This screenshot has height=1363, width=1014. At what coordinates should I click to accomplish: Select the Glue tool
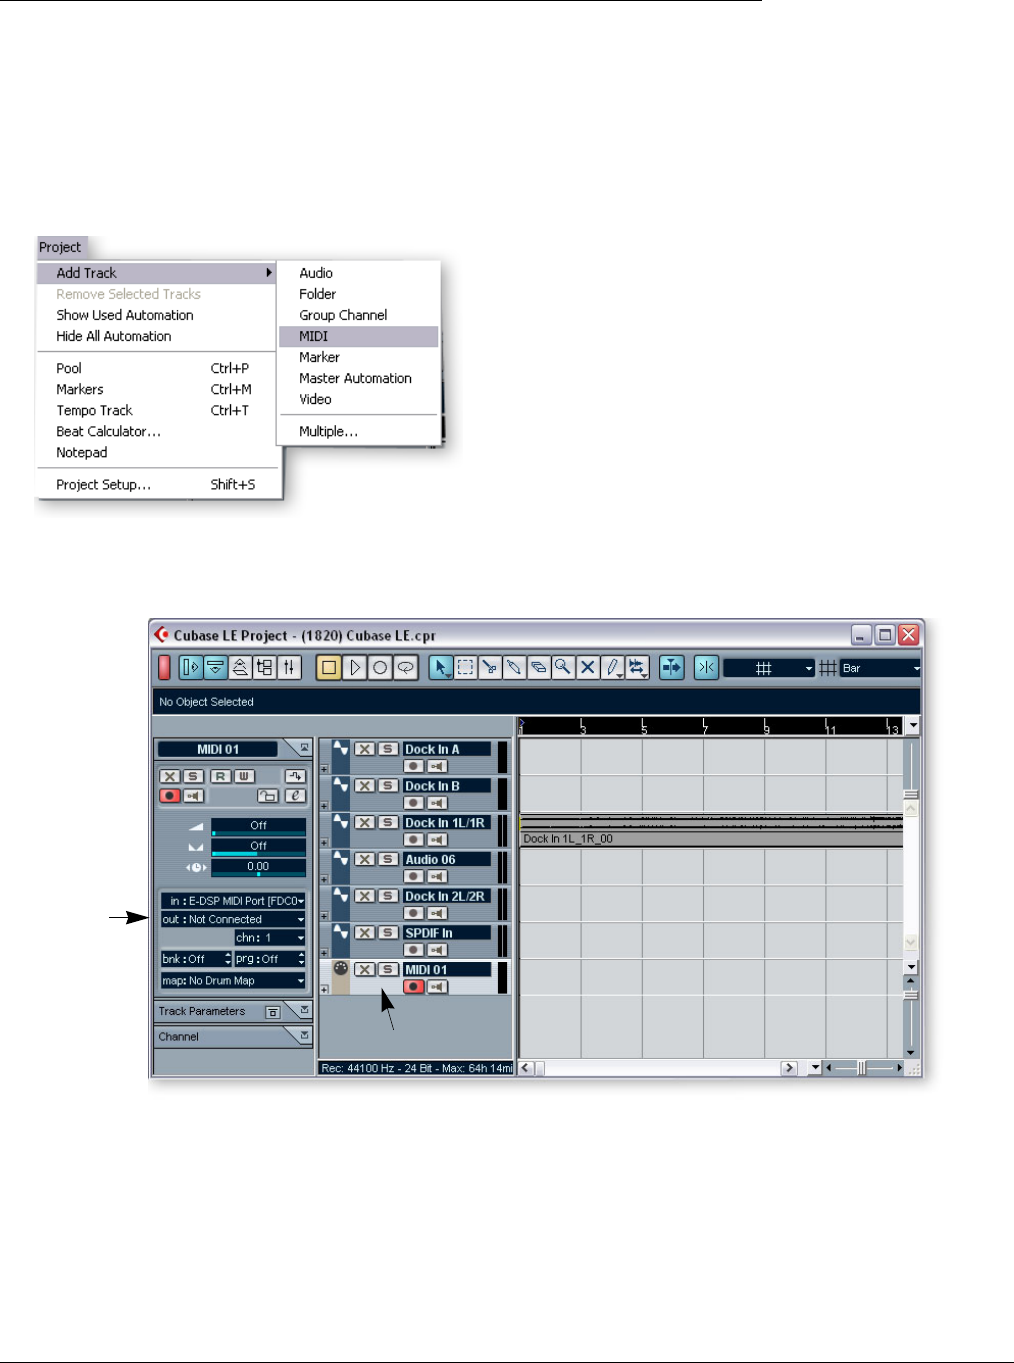coord(514,668)
